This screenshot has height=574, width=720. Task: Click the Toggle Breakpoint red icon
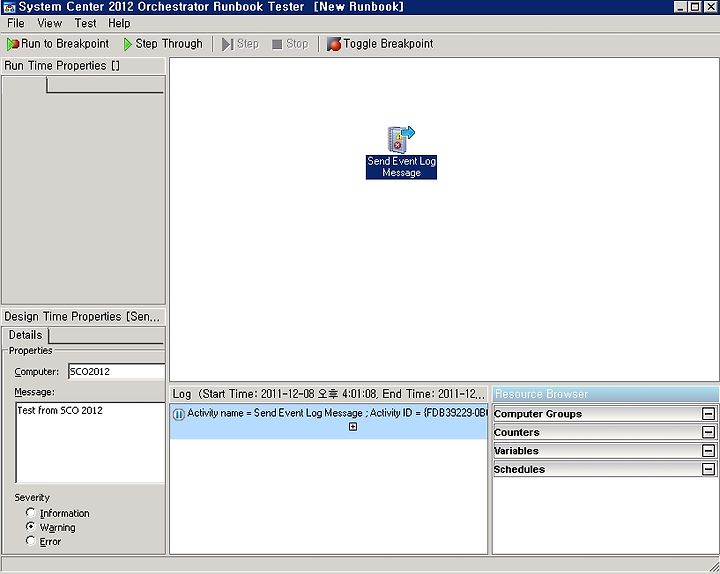[x=334, y=44]
